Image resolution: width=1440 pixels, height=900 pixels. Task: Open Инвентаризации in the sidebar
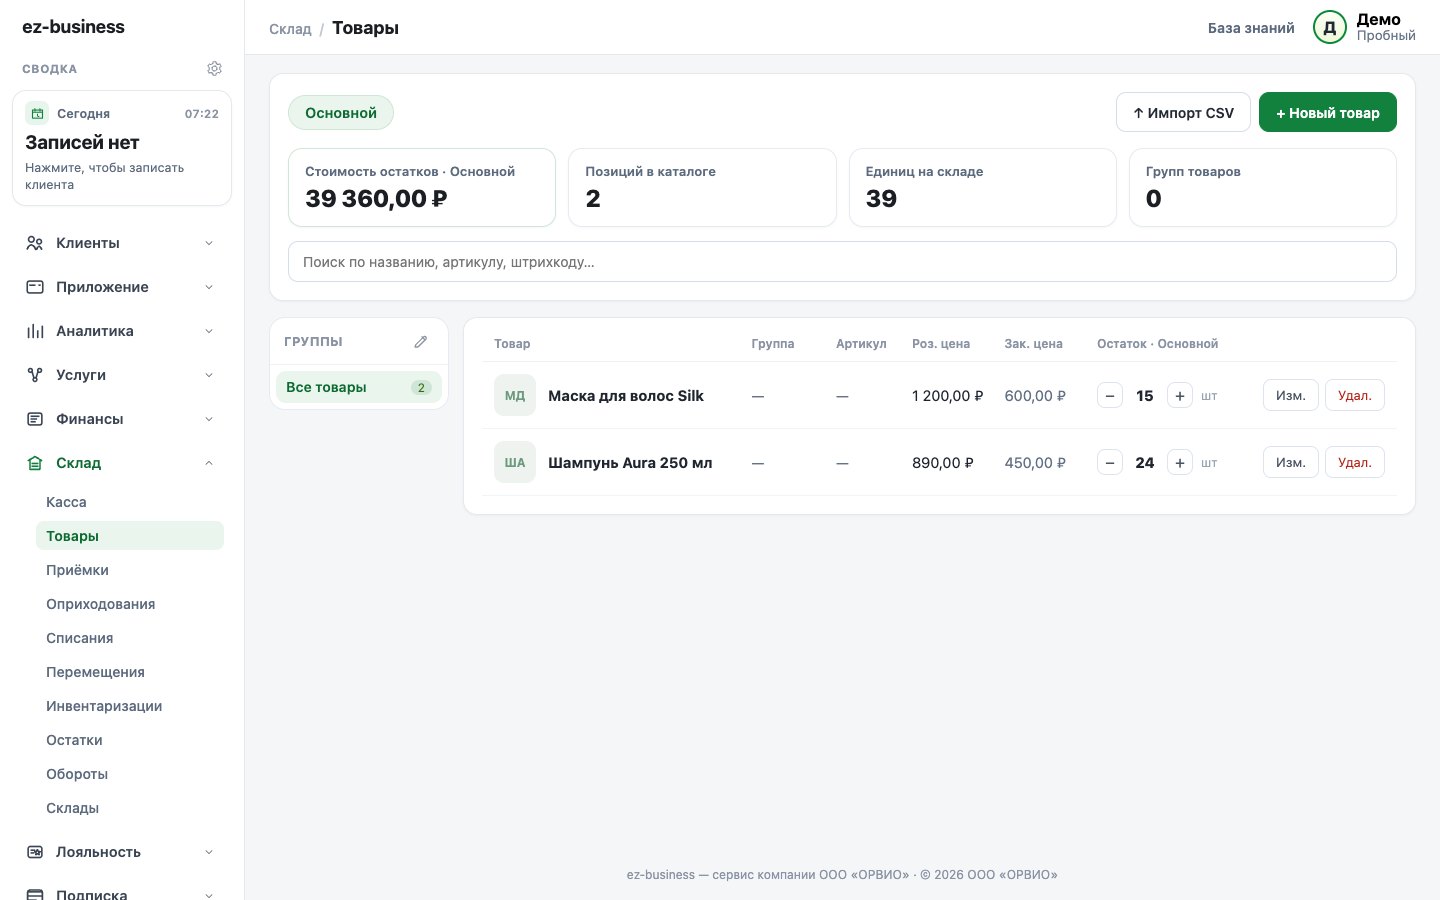pos(130,706)
